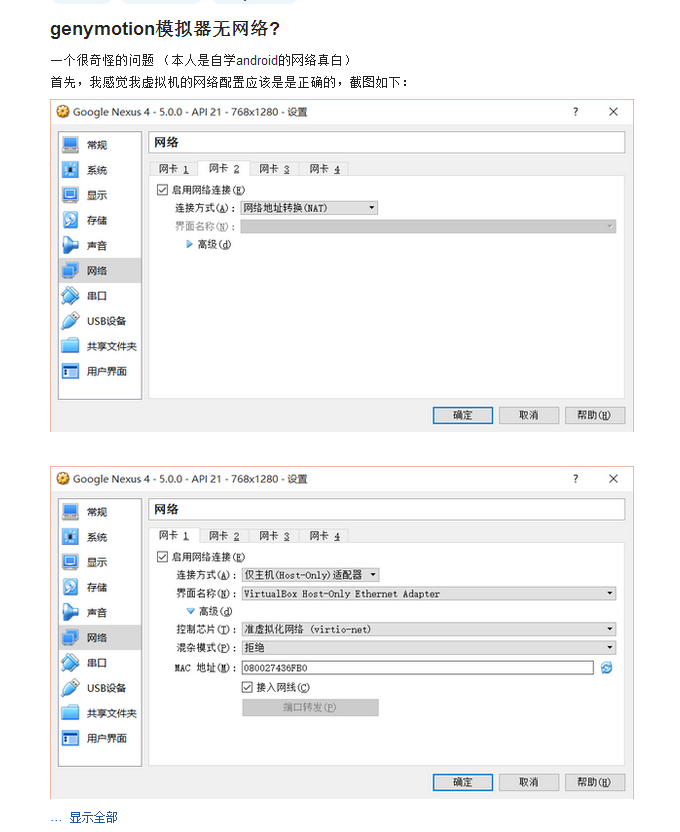Open 显示 icon in upper settings dialog
This screenshot has height=832, width=680.
70,195
